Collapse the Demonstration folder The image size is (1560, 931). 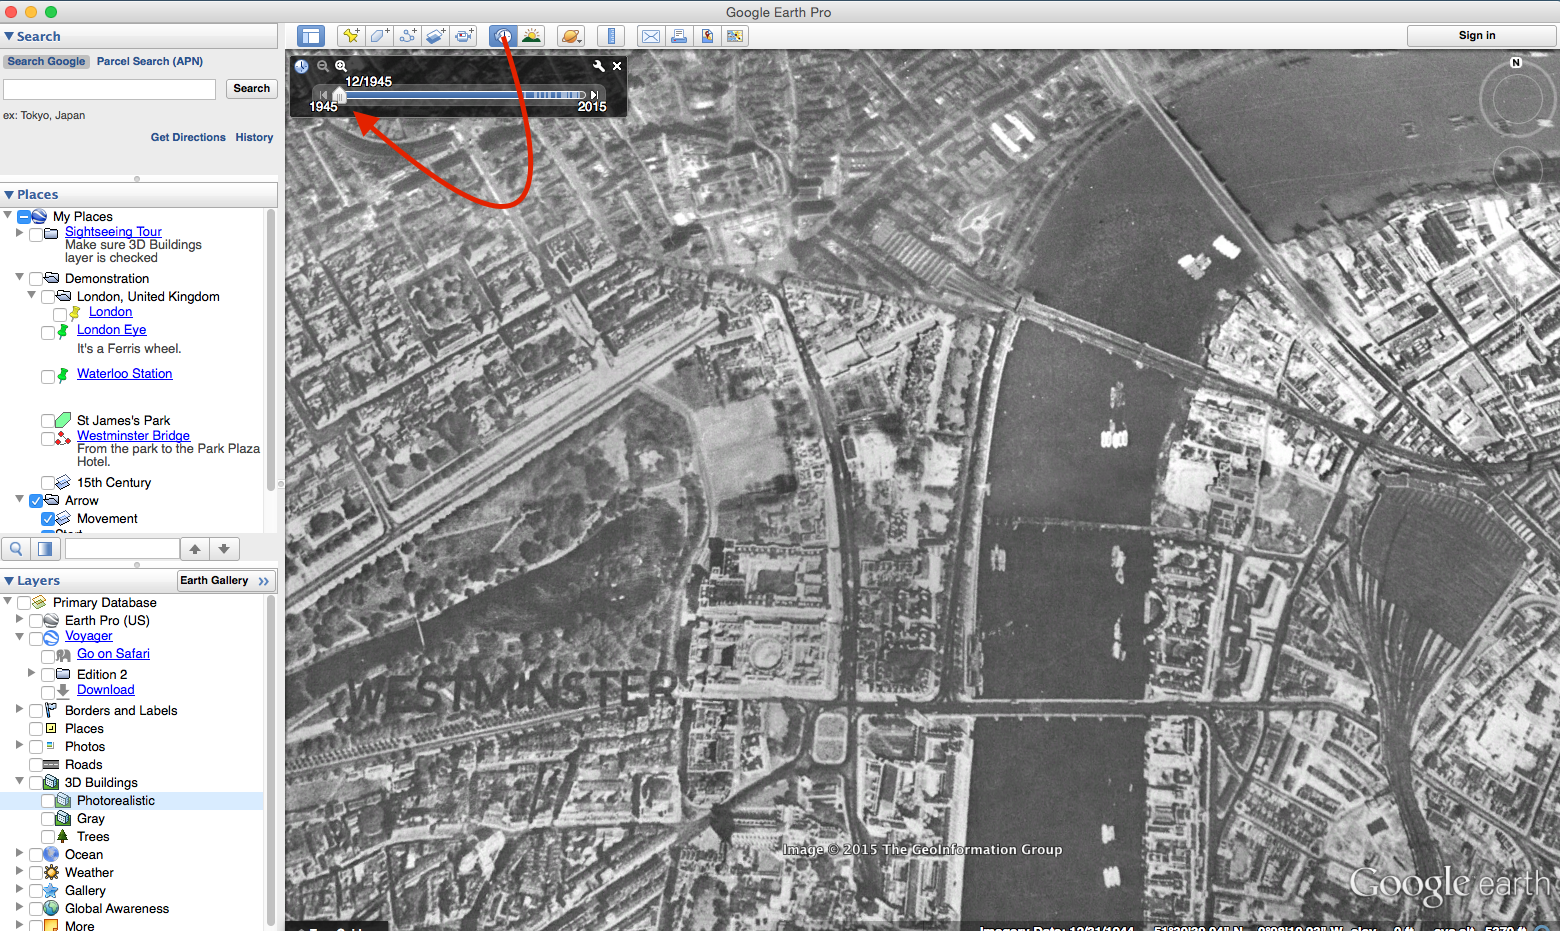coord(19,277)
